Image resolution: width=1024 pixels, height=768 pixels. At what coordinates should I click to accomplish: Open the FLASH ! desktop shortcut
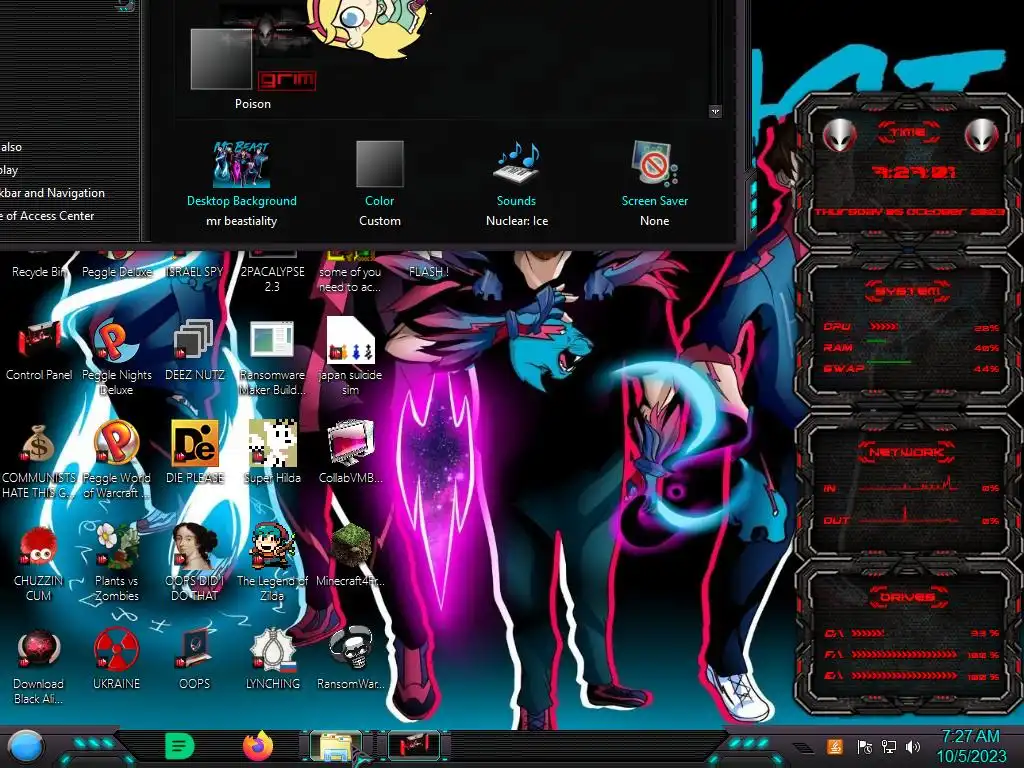[428, 271]
